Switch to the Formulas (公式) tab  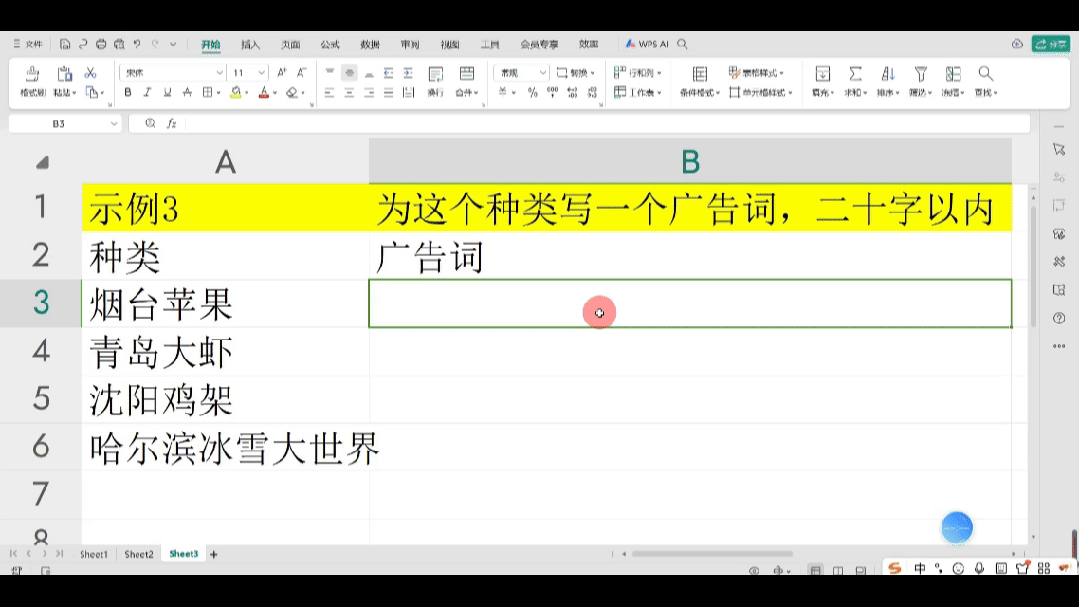(x=330, y=44)
